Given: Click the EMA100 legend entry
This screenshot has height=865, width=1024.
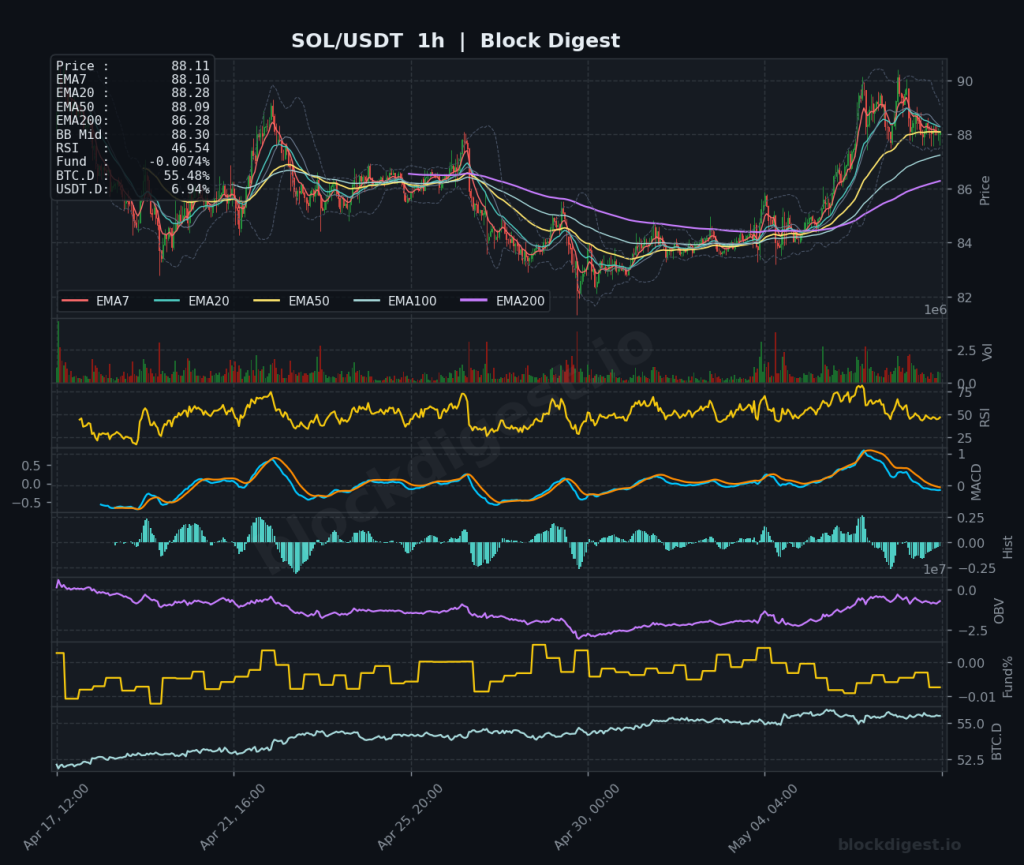Looking at the screenshot, I should (x=394, y=301).
